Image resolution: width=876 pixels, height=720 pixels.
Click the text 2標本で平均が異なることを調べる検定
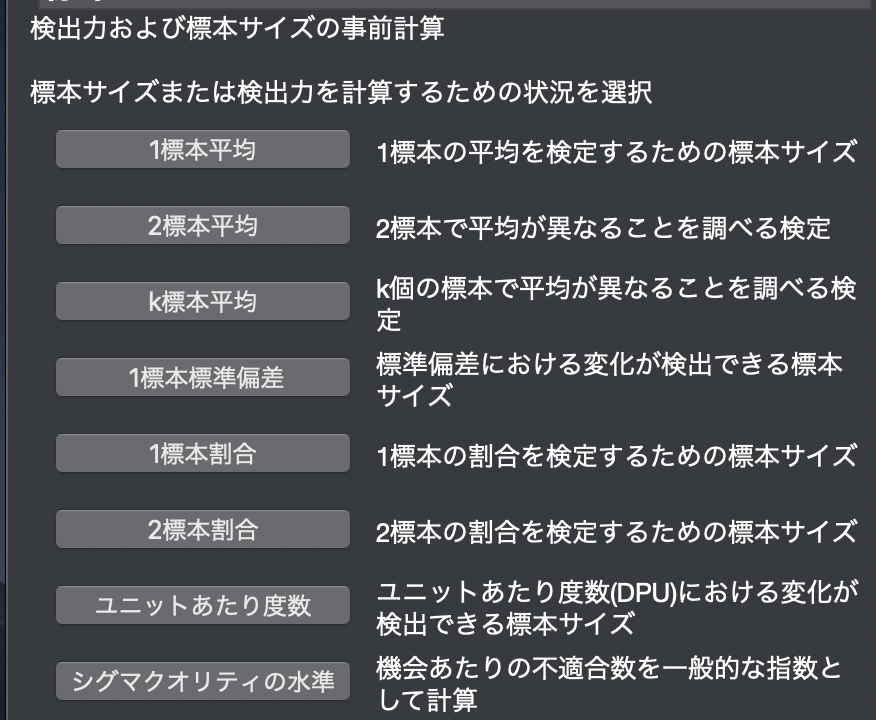(x=603, y=228)
